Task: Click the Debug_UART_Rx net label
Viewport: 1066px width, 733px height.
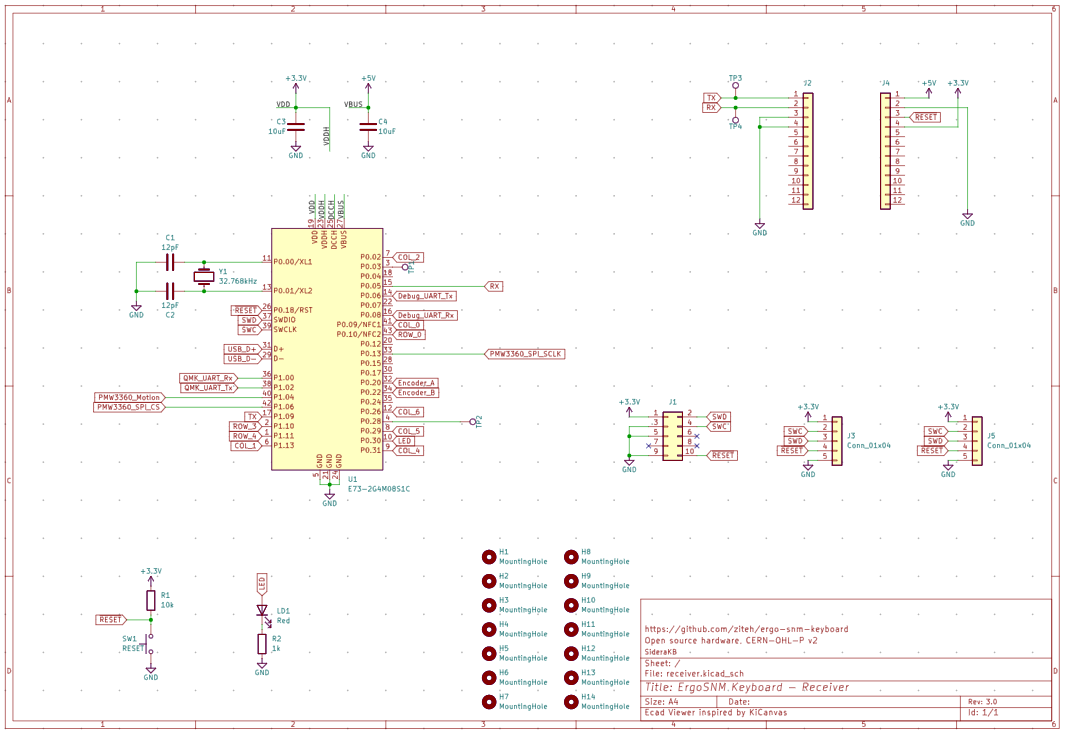Action: [425, 316]
